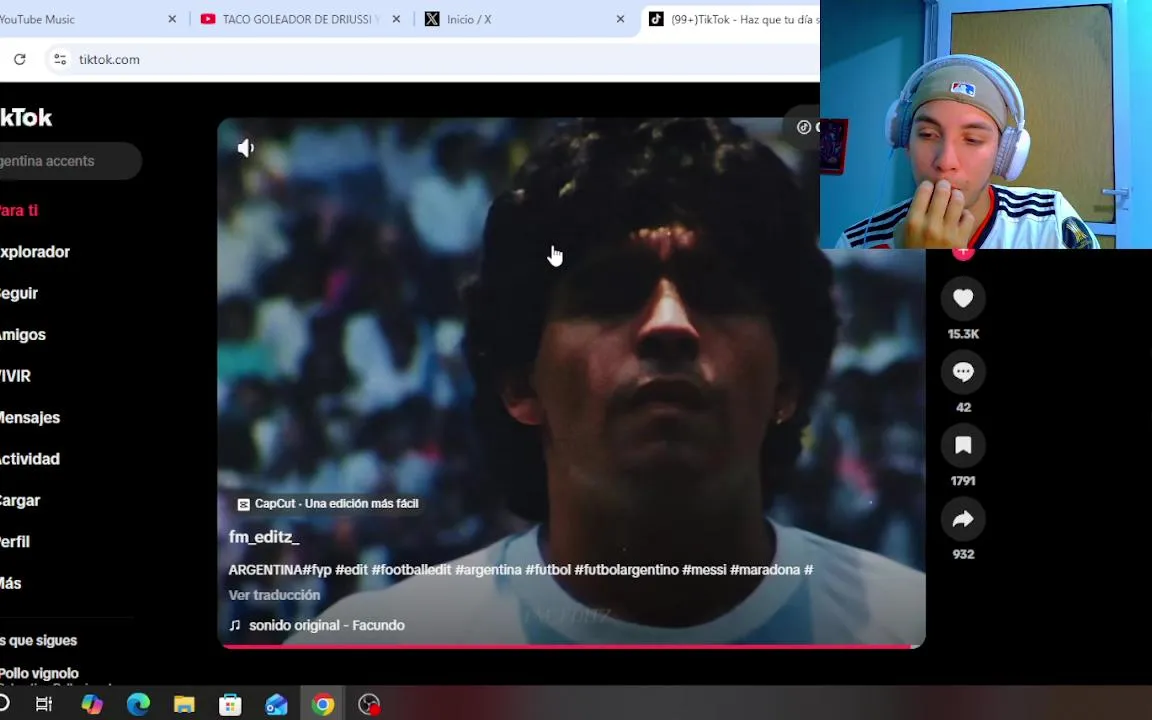Open site information icon in address bar
Image resolution: width=1152 pixels, height=720 pixels.
point(60,60)
